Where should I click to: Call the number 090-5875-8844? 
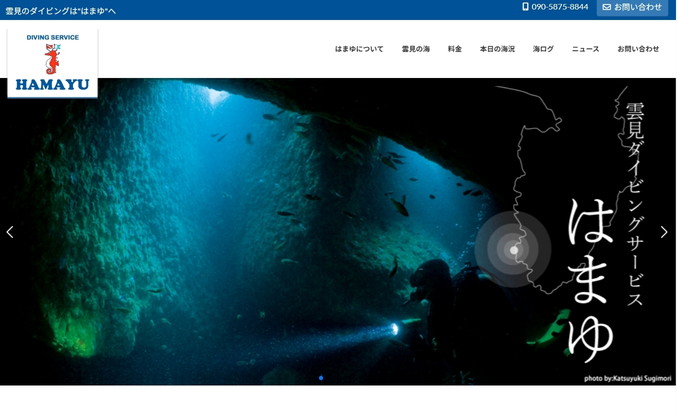click(x=560, y=7)
